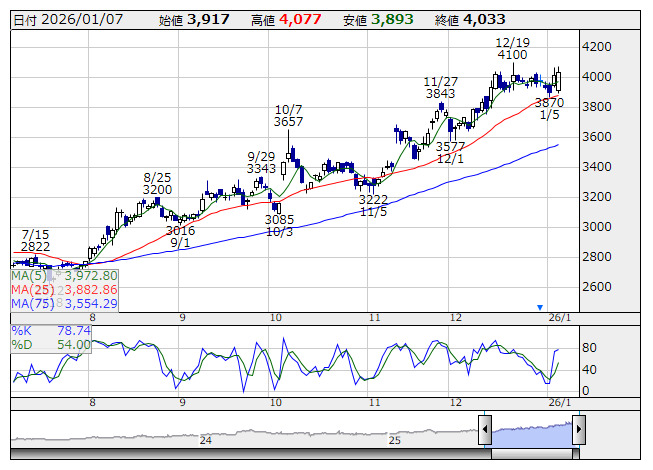Click the small blue triangle marker
Viewport: 653px width, 470px height.
tap(540, 307)
